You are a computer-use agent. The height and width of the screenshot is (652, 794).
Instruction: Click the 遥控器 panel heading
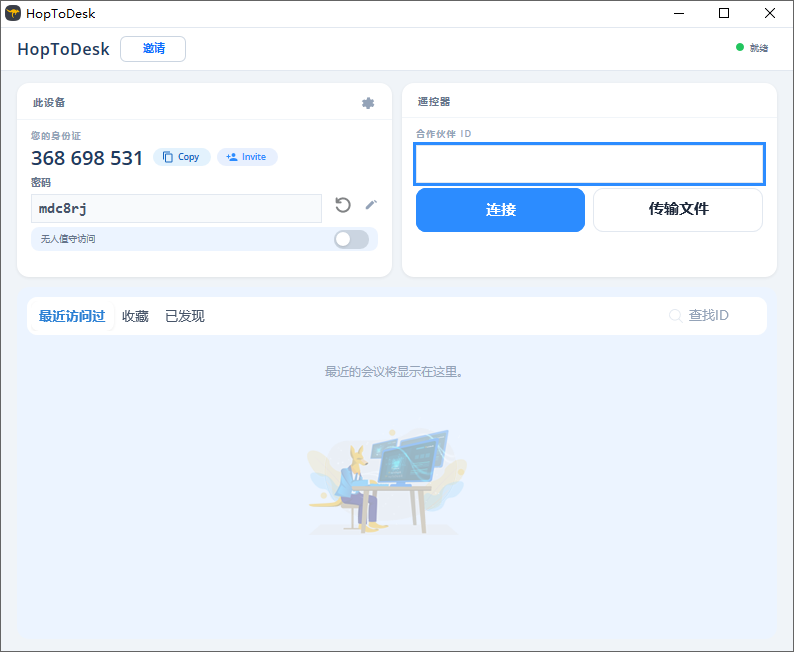coord(434,102)
